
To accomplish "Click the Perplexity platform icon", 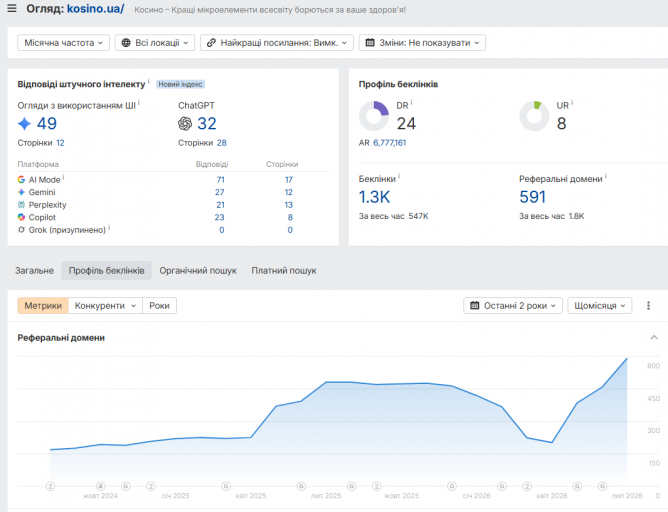I will point(21,205).
